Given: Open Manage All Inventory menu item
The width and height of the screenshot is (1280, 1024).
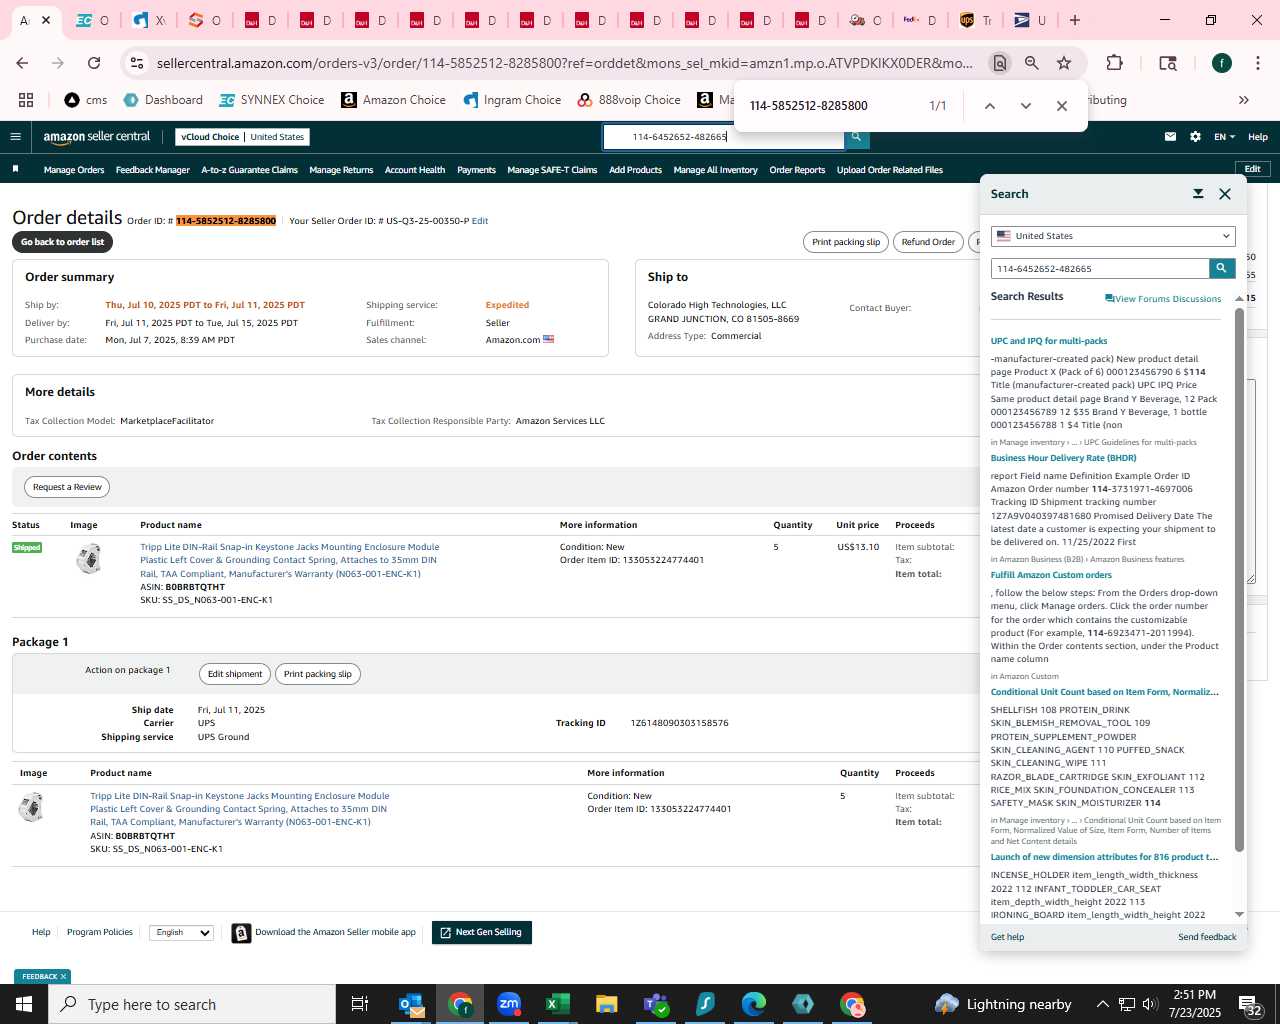Looking at the screenshot, I should point(715,170).
